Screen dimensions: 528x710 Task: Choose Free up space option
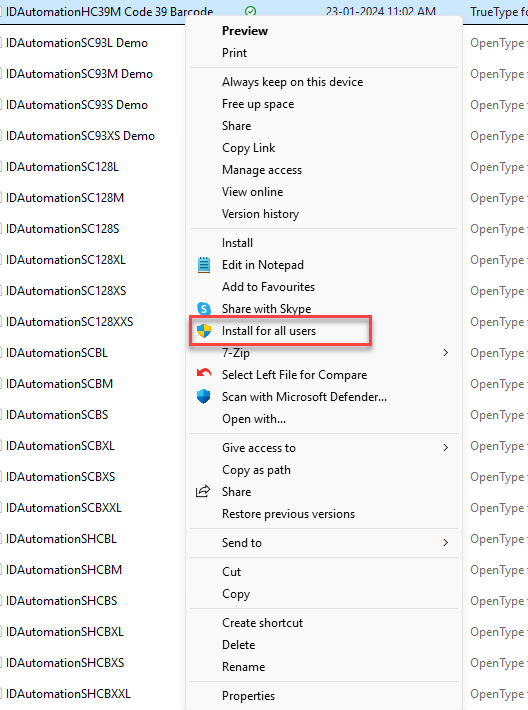[x=258, y=104]
